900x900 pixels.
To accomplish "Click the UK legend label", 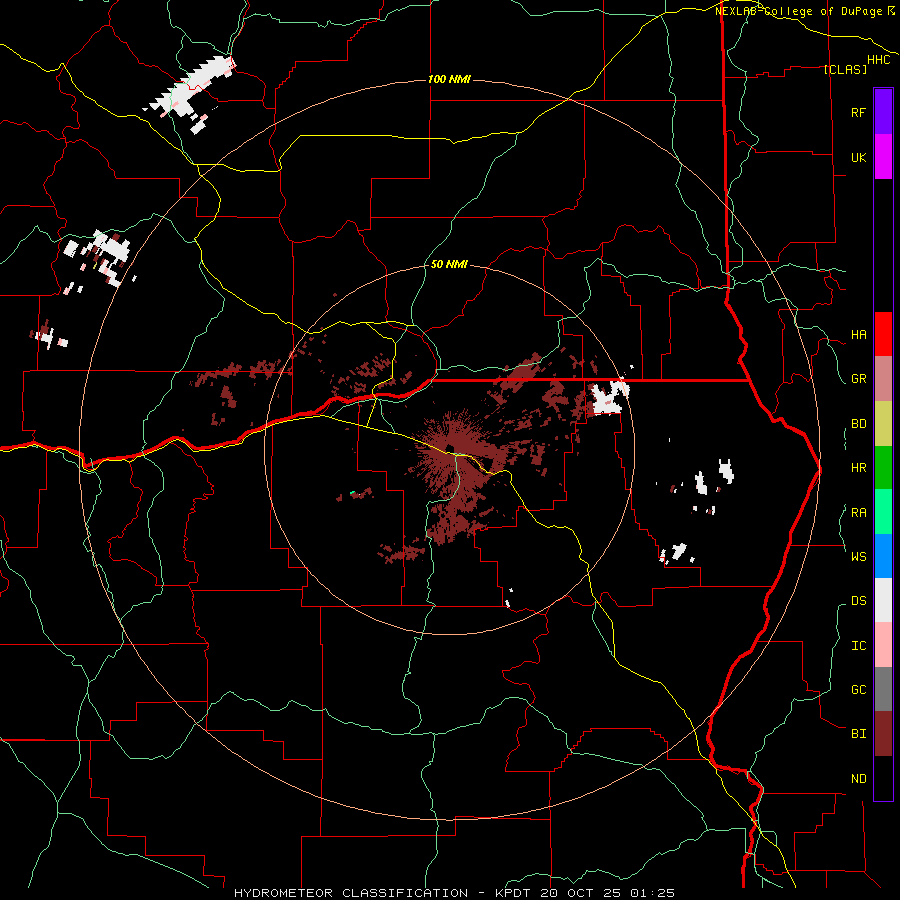I will coord(858,157).
